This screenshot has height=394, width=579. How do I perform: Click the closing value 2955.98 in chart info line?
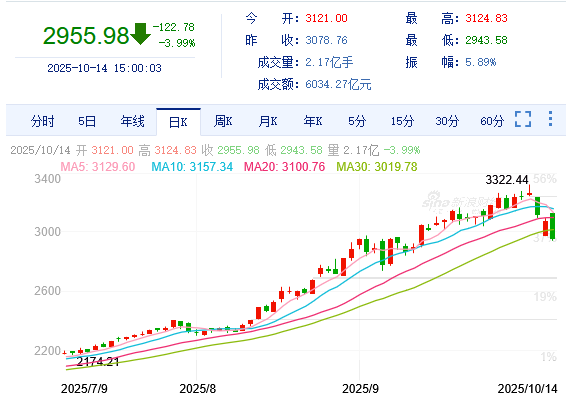(x=238, y=150)
